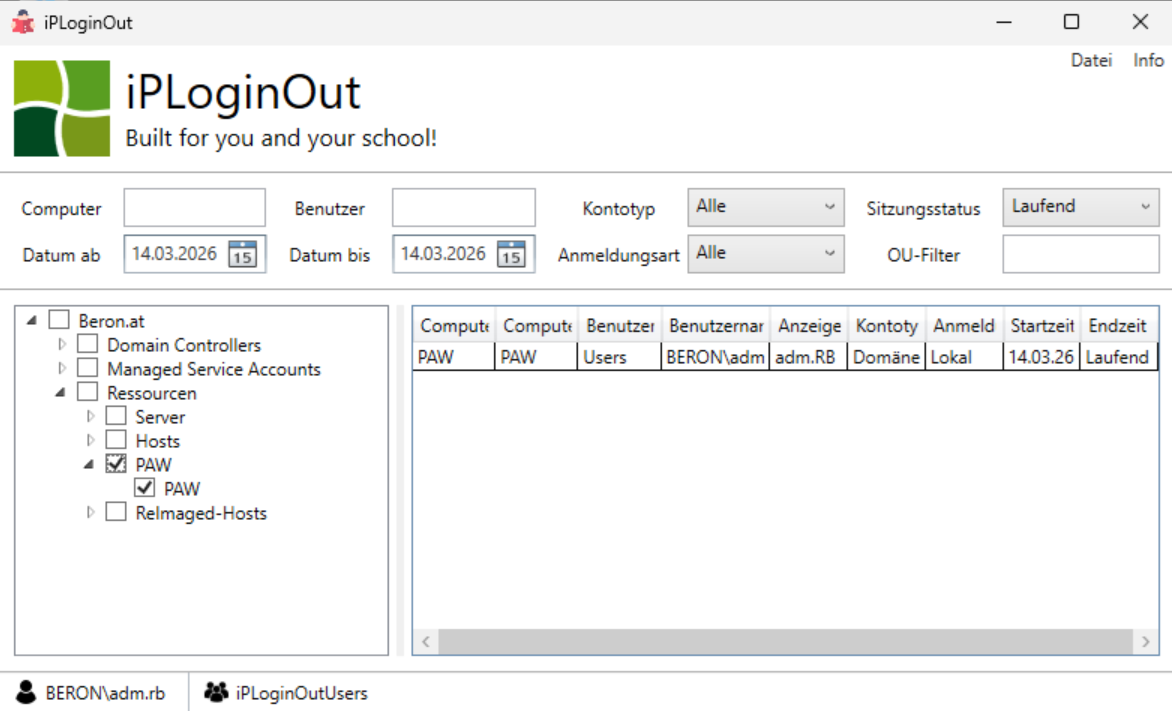1172x711 pixels.
Task: Open the Datum bis calendar picker icon
Action: 511,254
